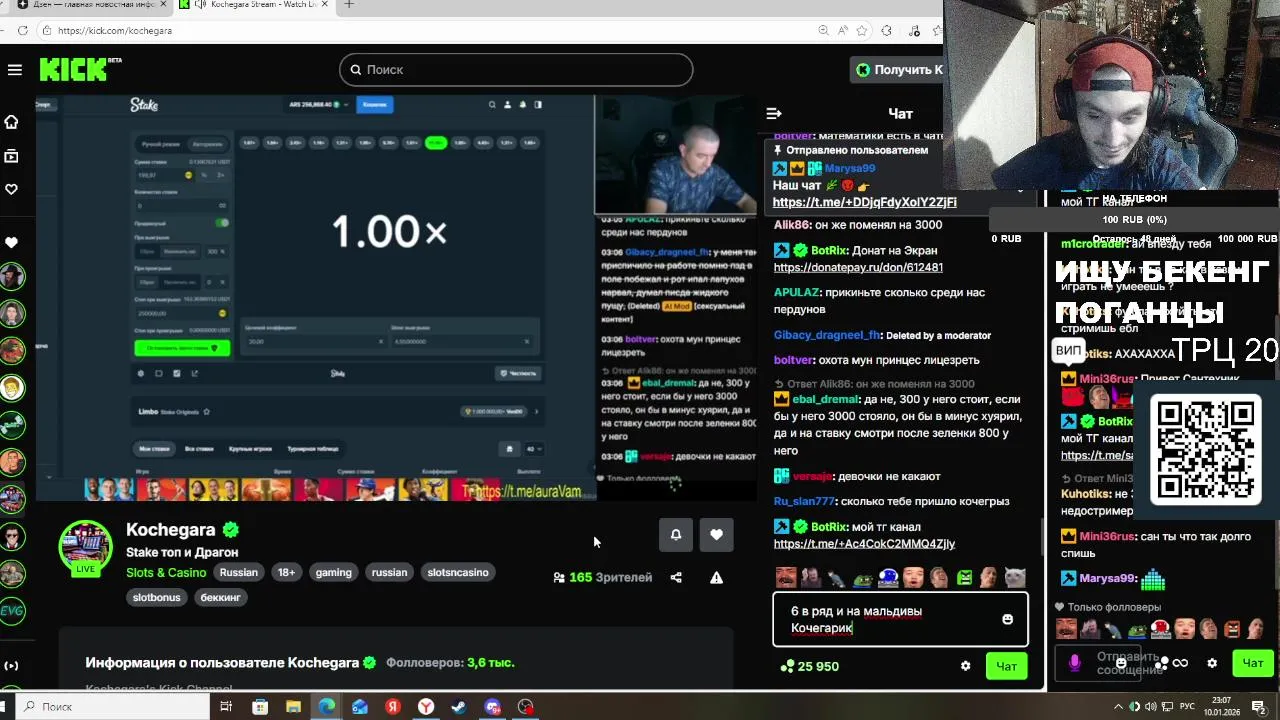Open the donatepay.ru/don/612481 link
Viewport: 1280px width, 720px height.
pyautogui.click(x=858, y=267)
